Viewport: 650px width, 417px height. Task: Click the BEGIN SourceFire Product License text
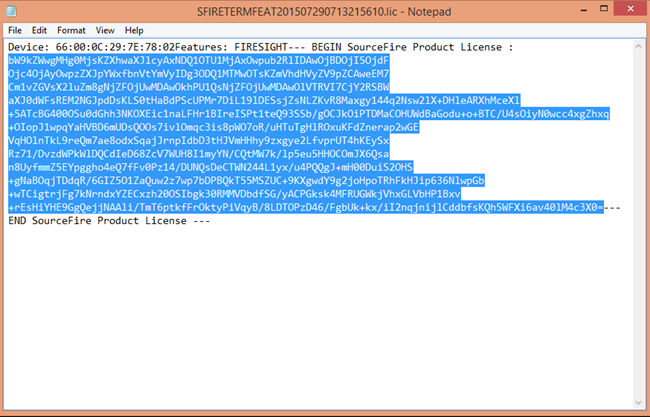(407, 47)
